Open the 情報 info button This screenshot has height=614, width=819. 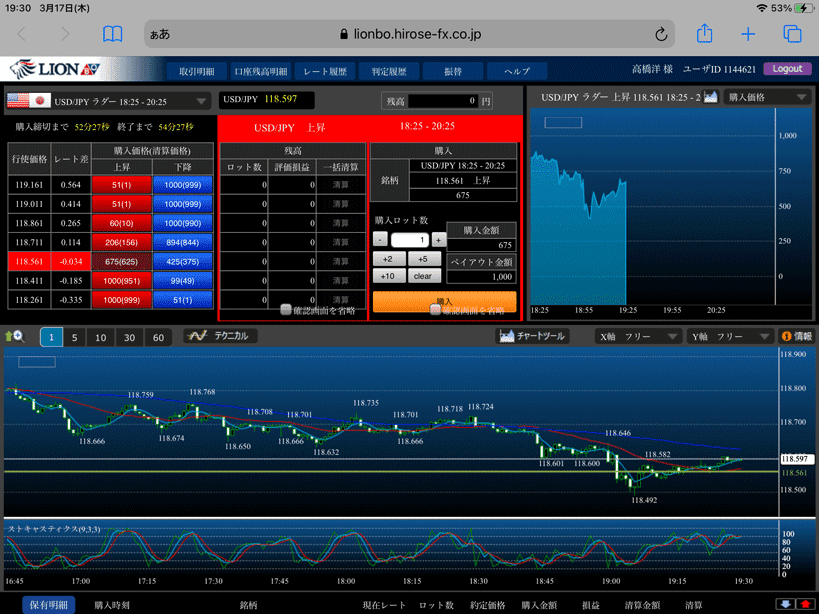(x=796, y=337)
